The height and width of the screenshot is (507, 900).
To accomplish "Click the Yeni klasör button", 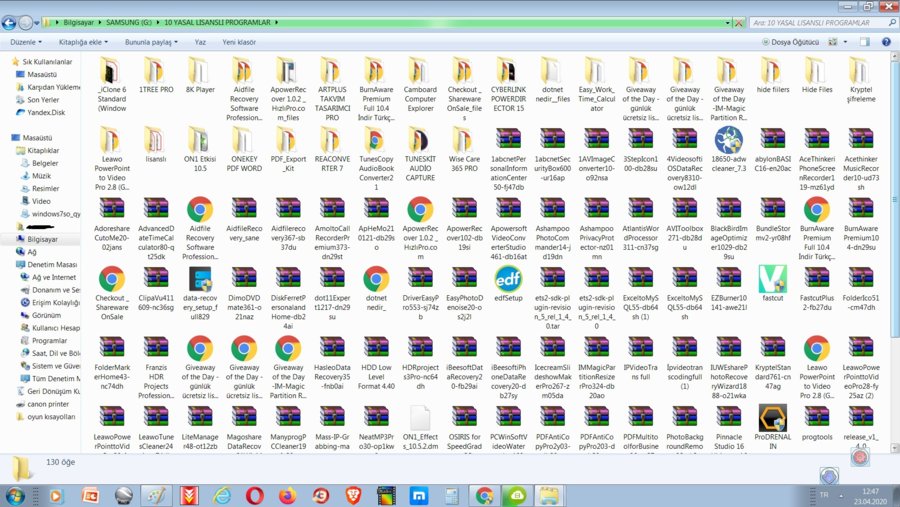I will pyautogui.click(x=239, y=43).
